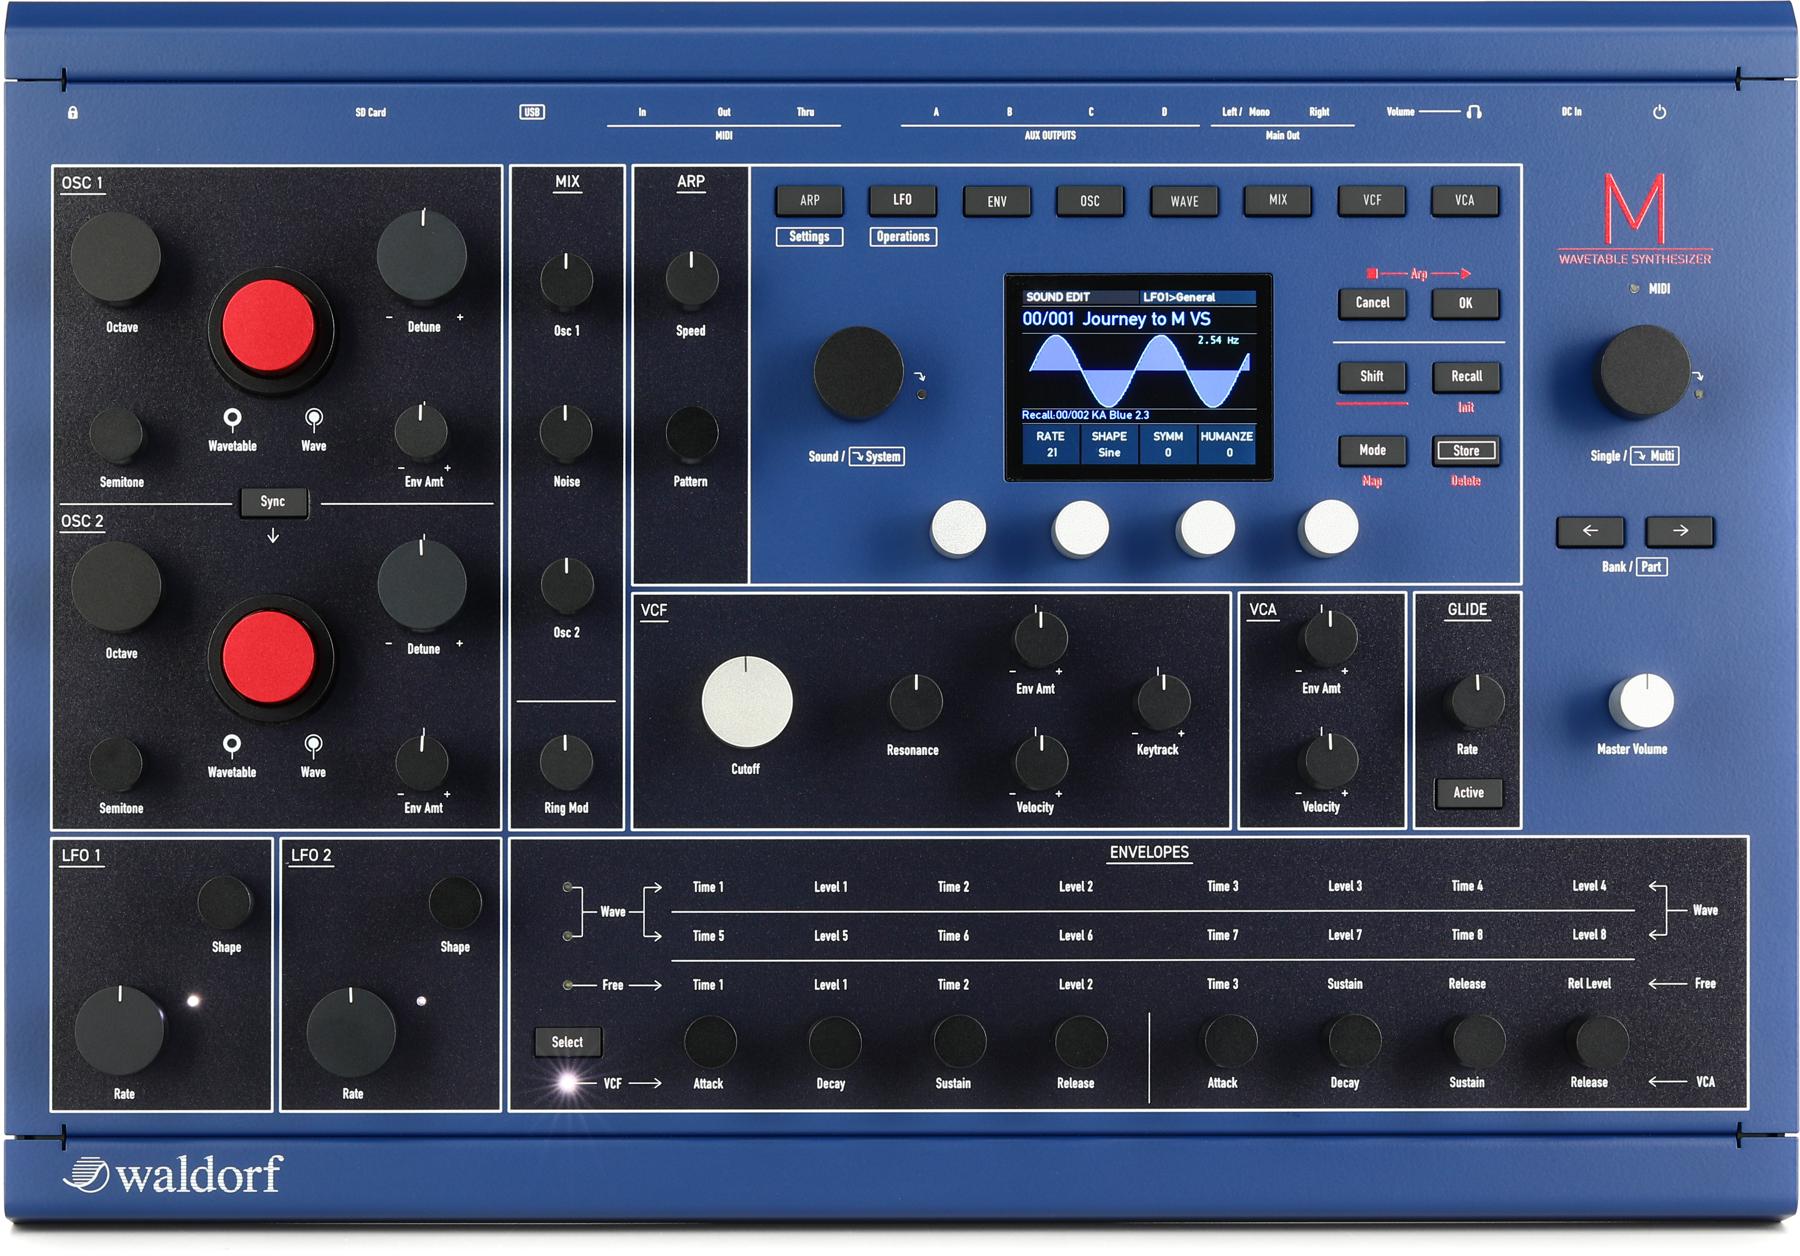Click the OSC 1 Env Amt knob
Screen dimensions: 1800x1256
421,432
